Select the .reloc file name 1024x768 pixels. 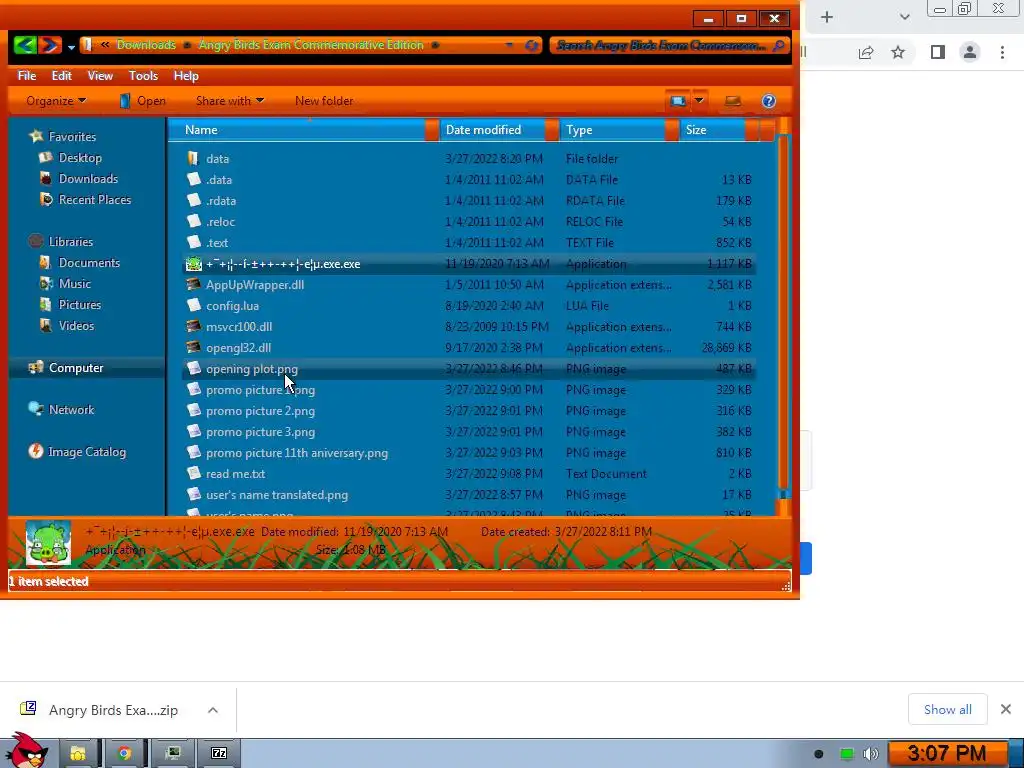point(220,221)
